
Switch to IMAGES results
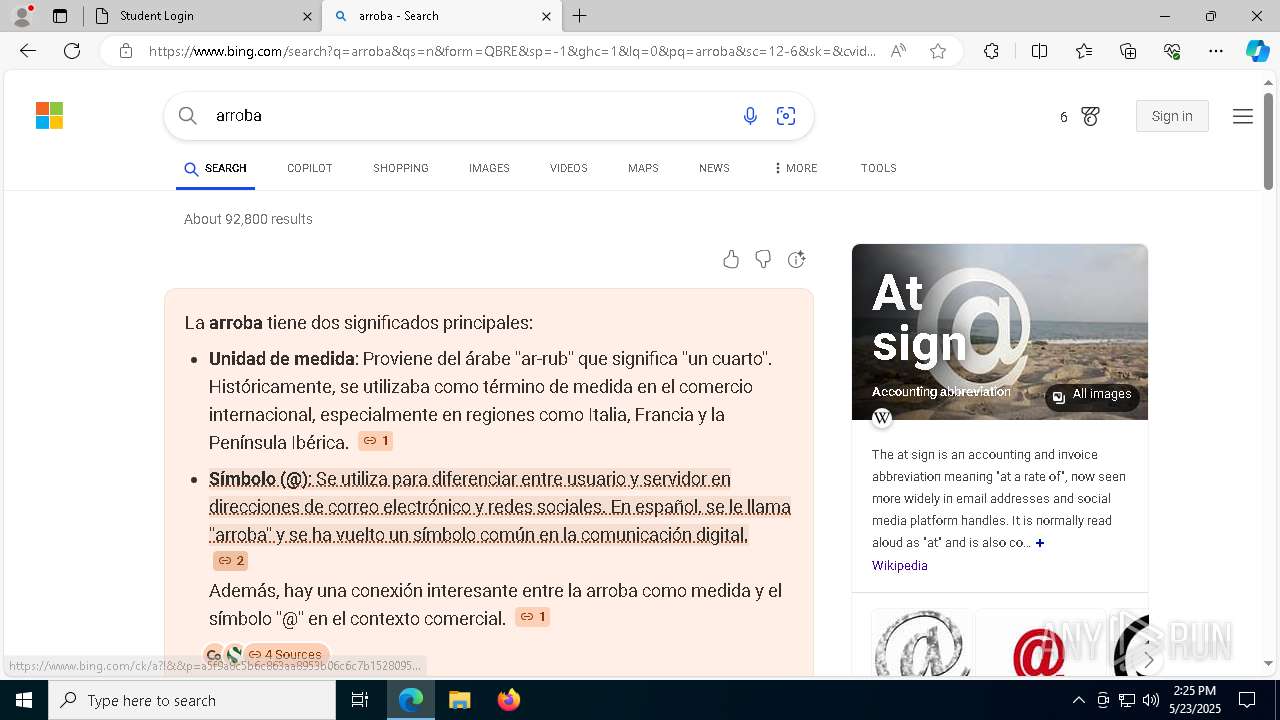489,168
